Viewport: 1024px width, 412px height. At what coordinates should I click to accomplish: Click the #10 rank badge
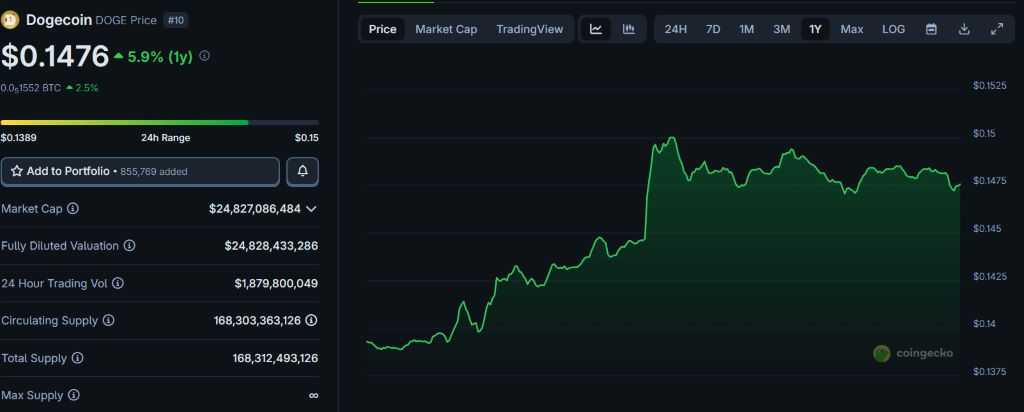(x=176, y=20)
